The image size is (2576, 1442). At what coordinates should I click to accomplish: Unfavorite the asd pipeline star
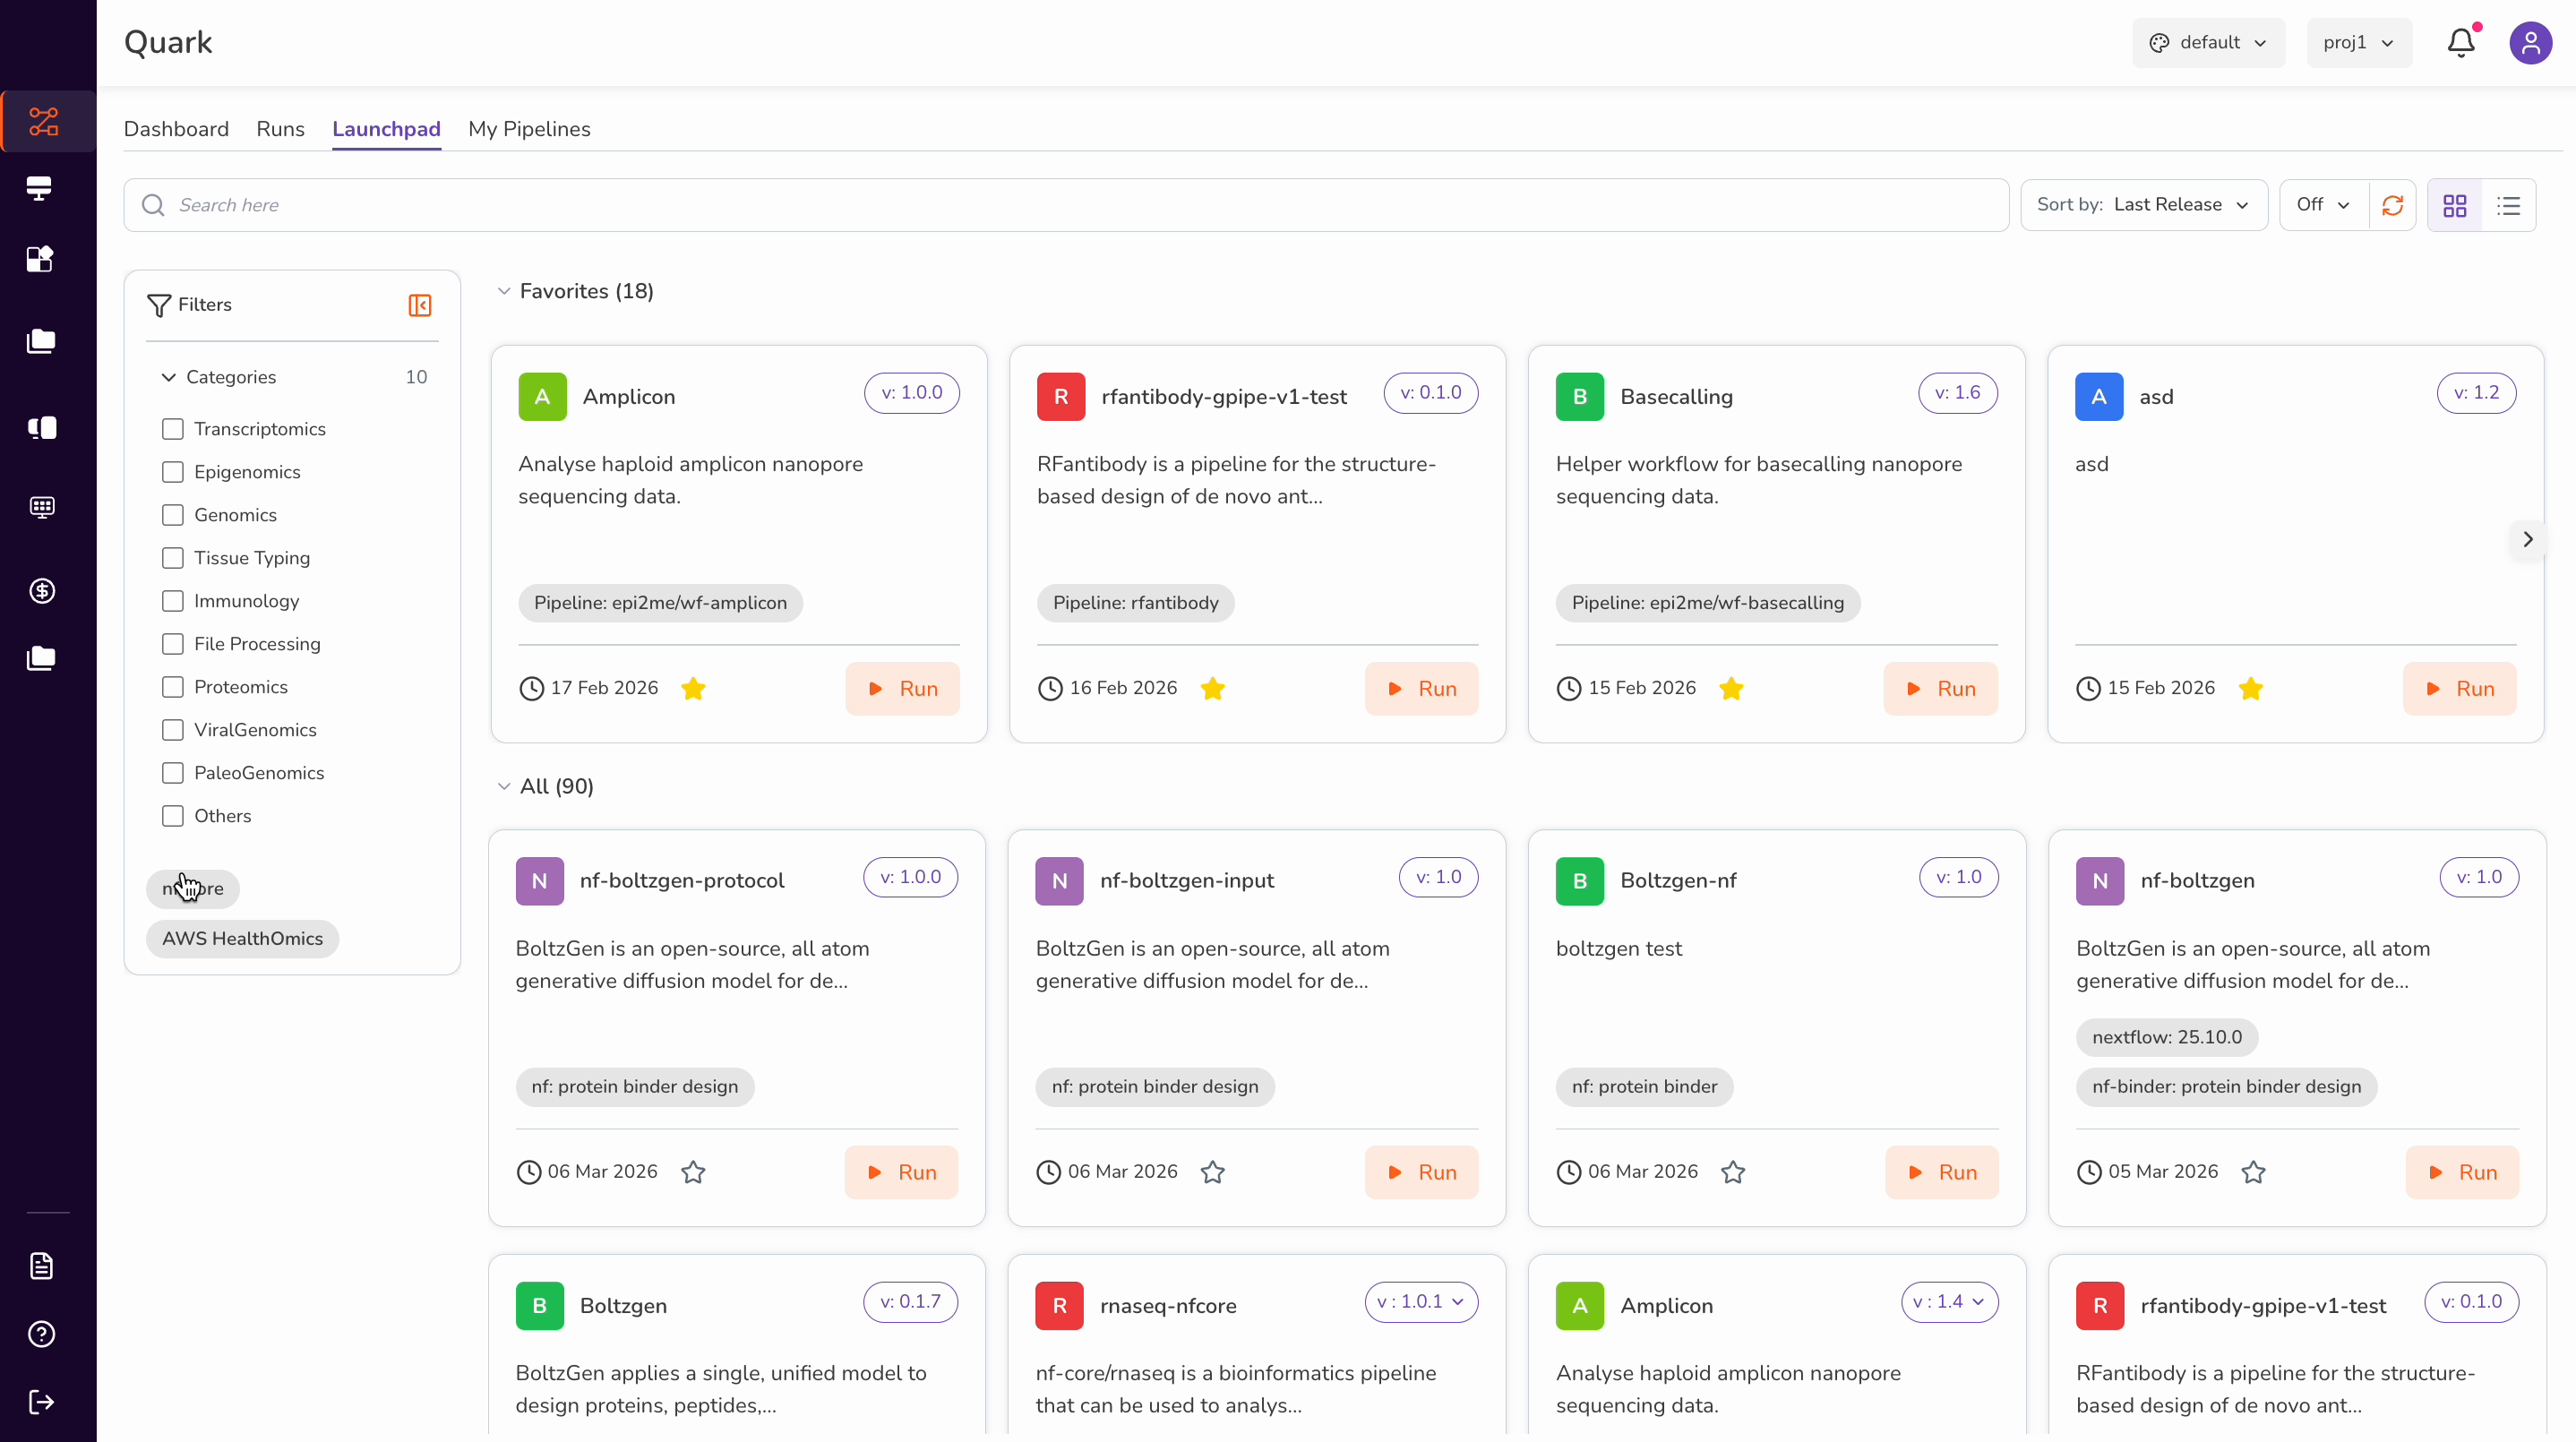[x=2251, y=688]
